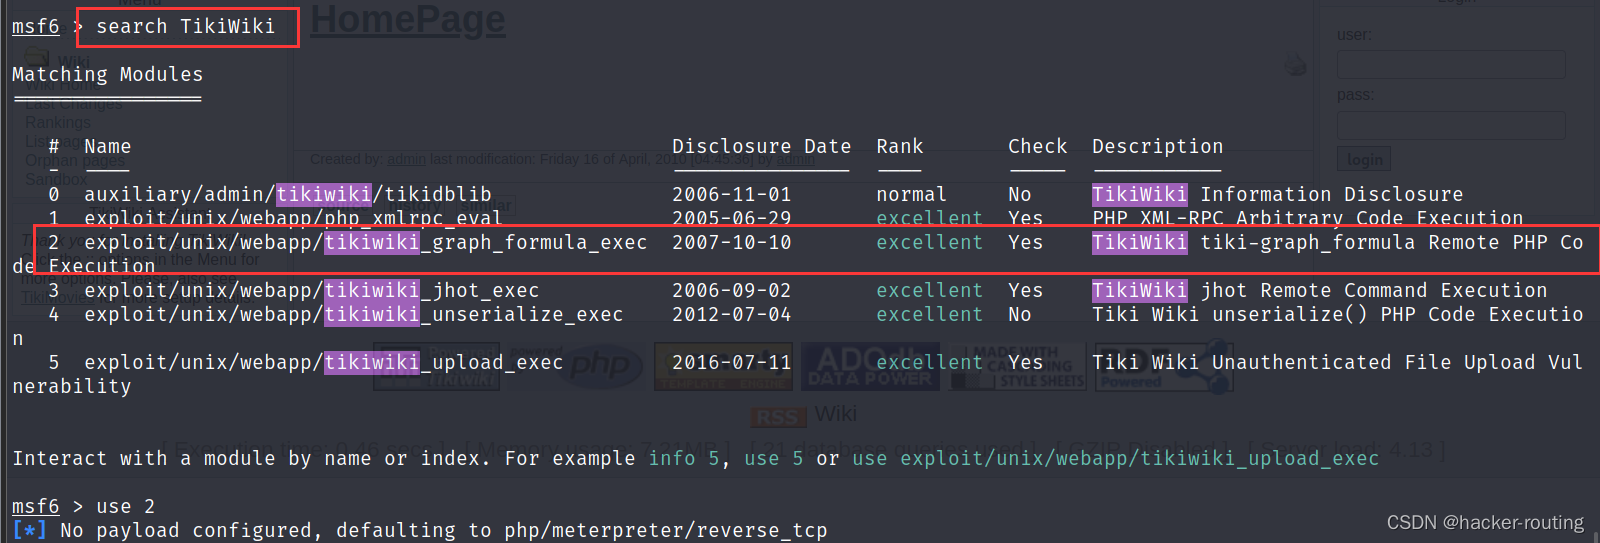Click the date 2012-07-04

pos(731,314)
